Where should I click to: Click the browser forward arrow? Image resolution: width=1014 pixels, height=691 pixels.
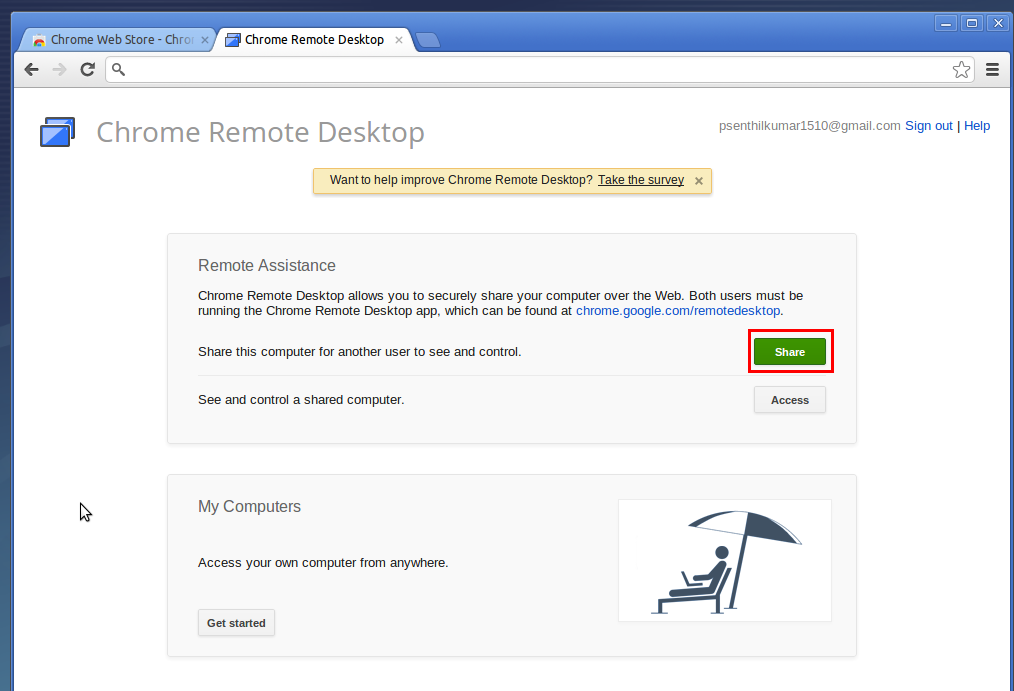(59, 69)
